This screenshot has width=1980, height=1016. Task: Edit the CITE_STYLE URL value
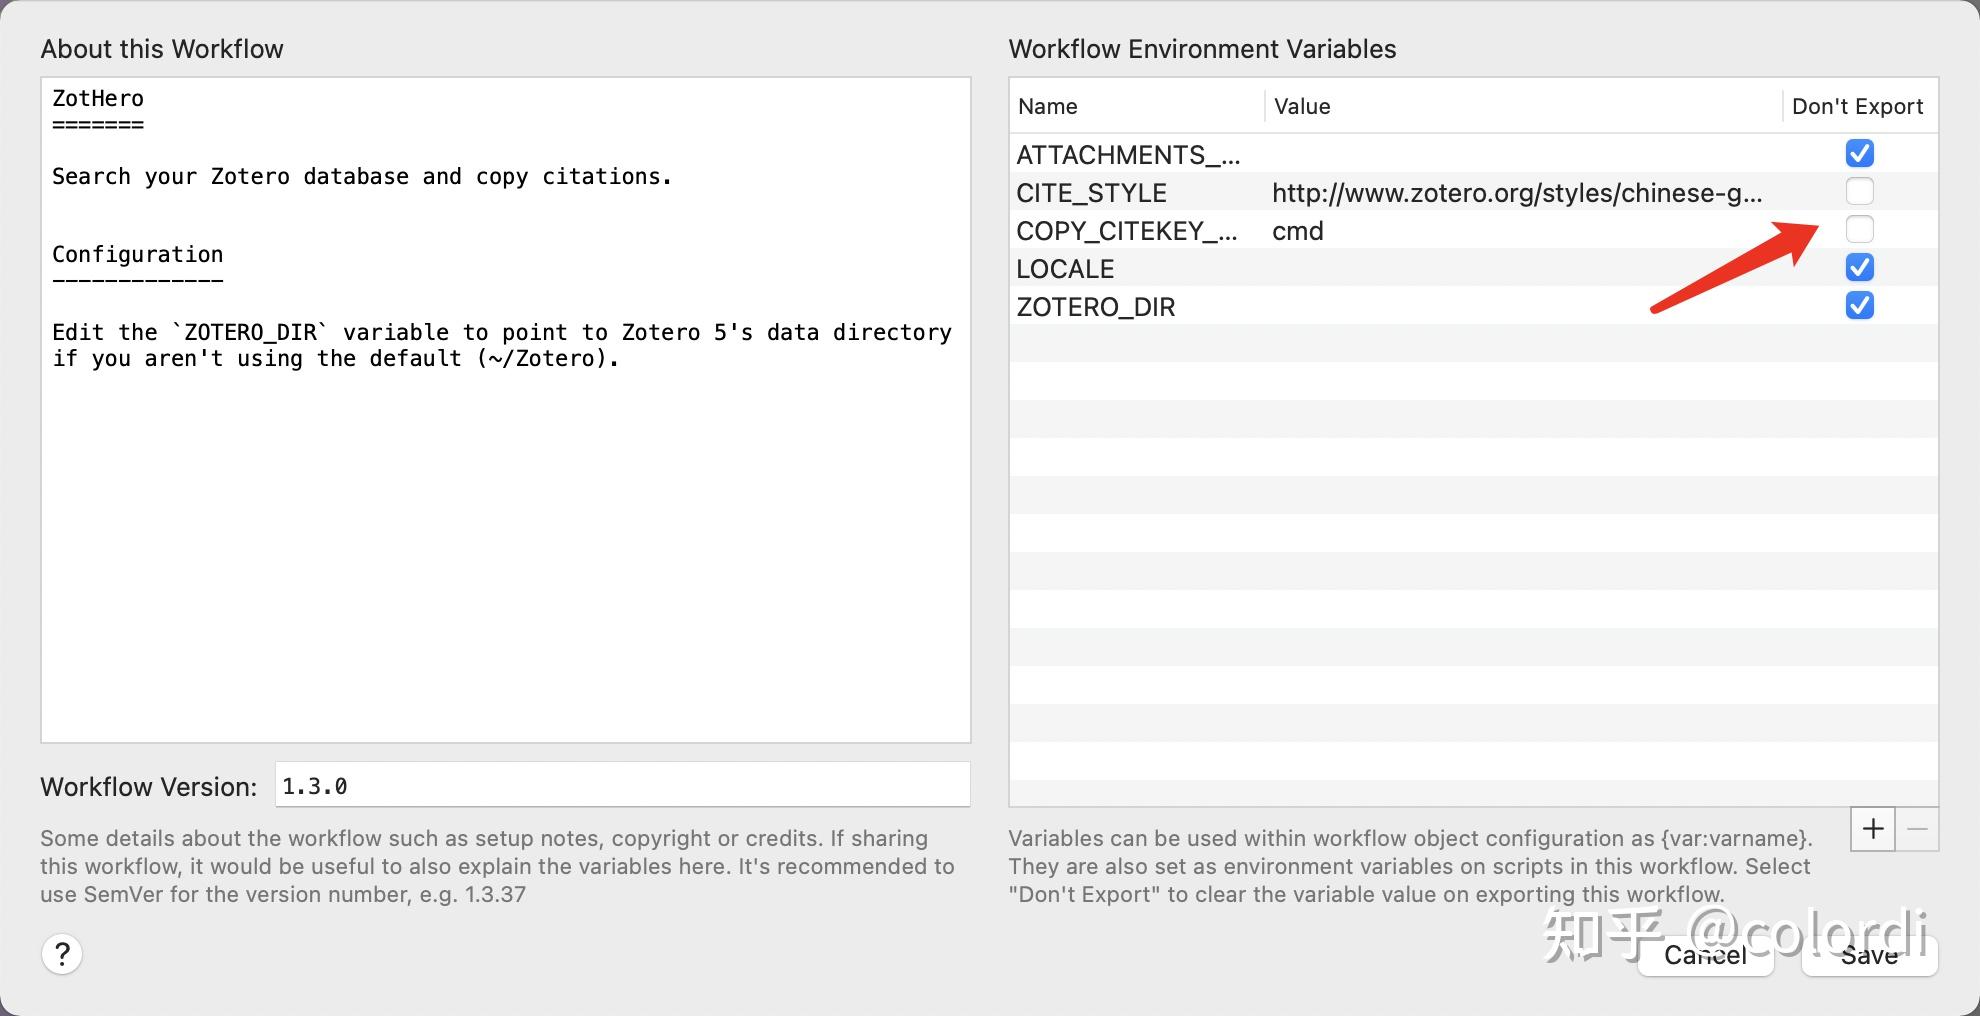coord(1516,193)
